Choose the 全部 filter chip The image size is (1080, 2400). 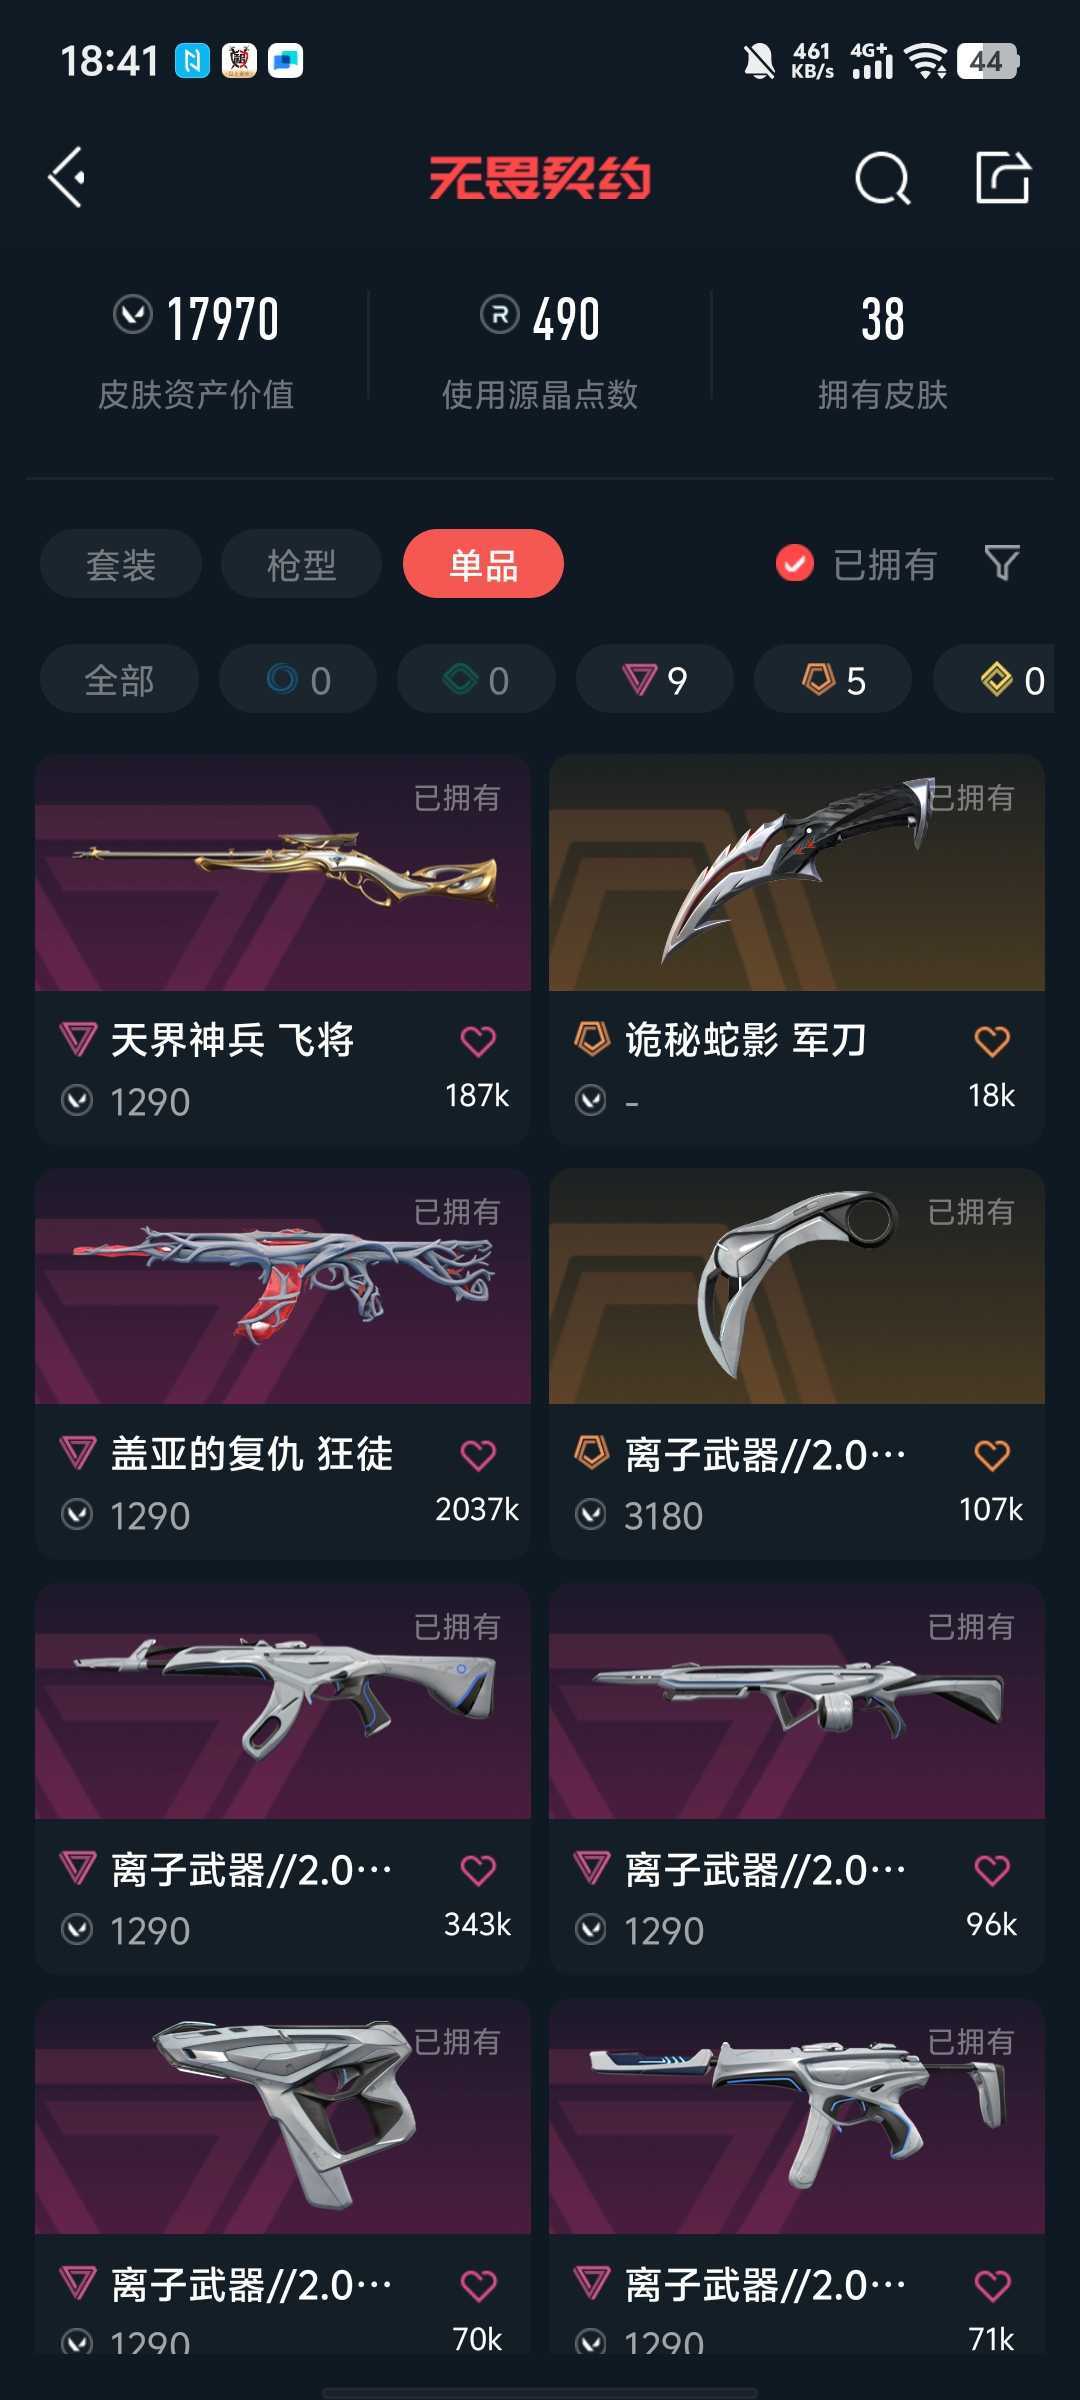[119, 680]
